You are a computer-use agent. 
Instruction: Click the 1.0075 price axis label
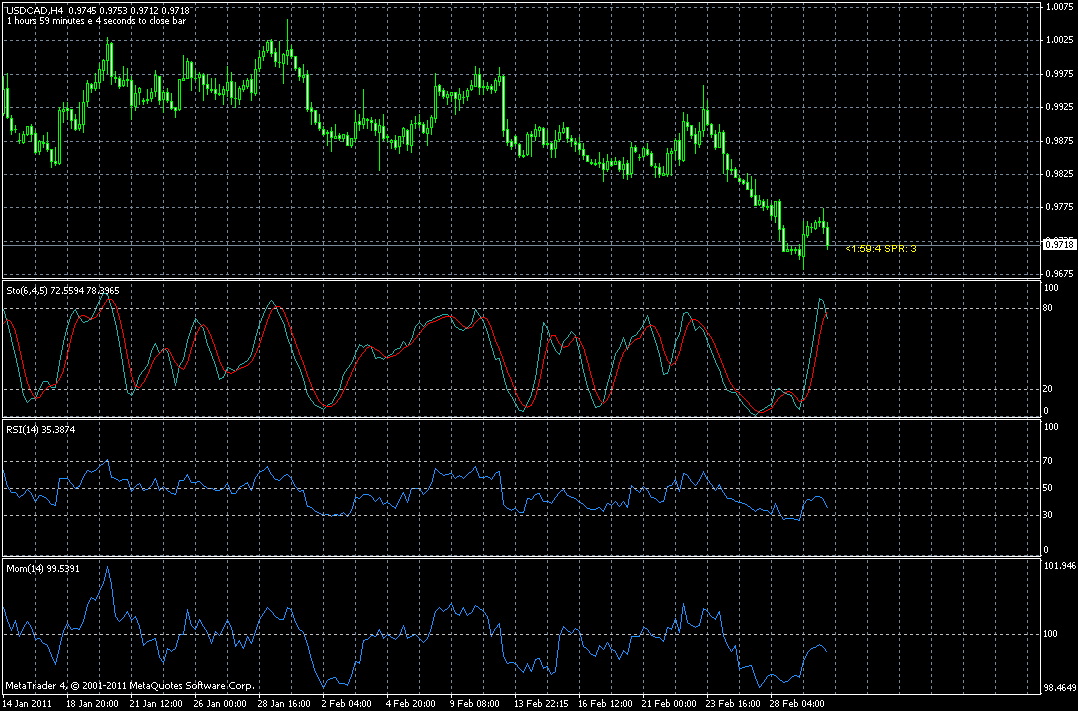(1060, 7)
